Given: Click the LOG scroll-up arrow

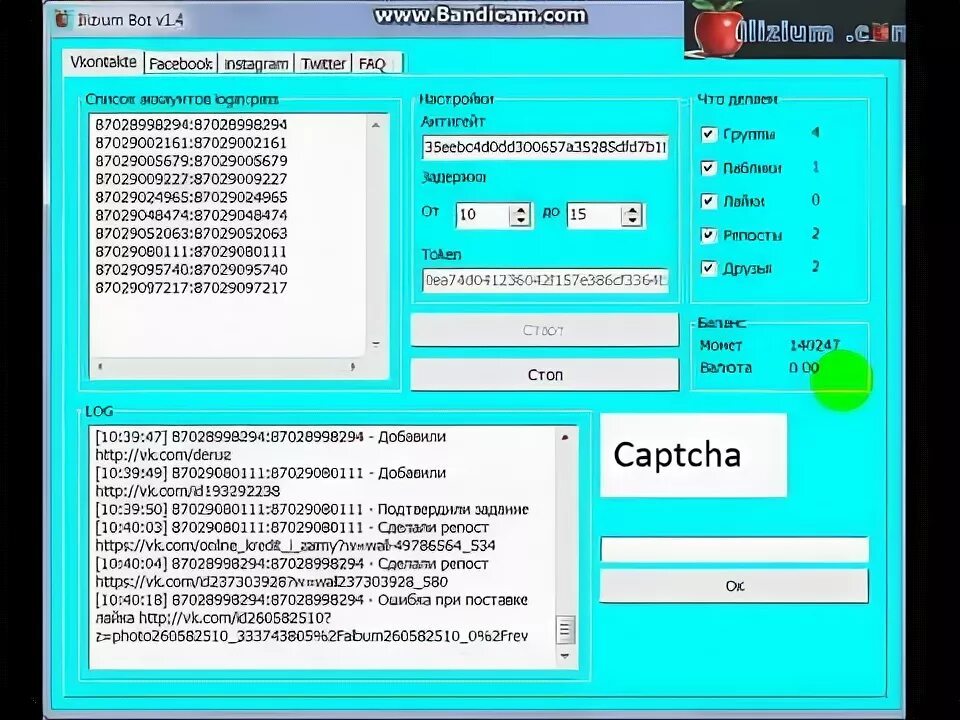Looking at the screenshot, I should 565,437.
